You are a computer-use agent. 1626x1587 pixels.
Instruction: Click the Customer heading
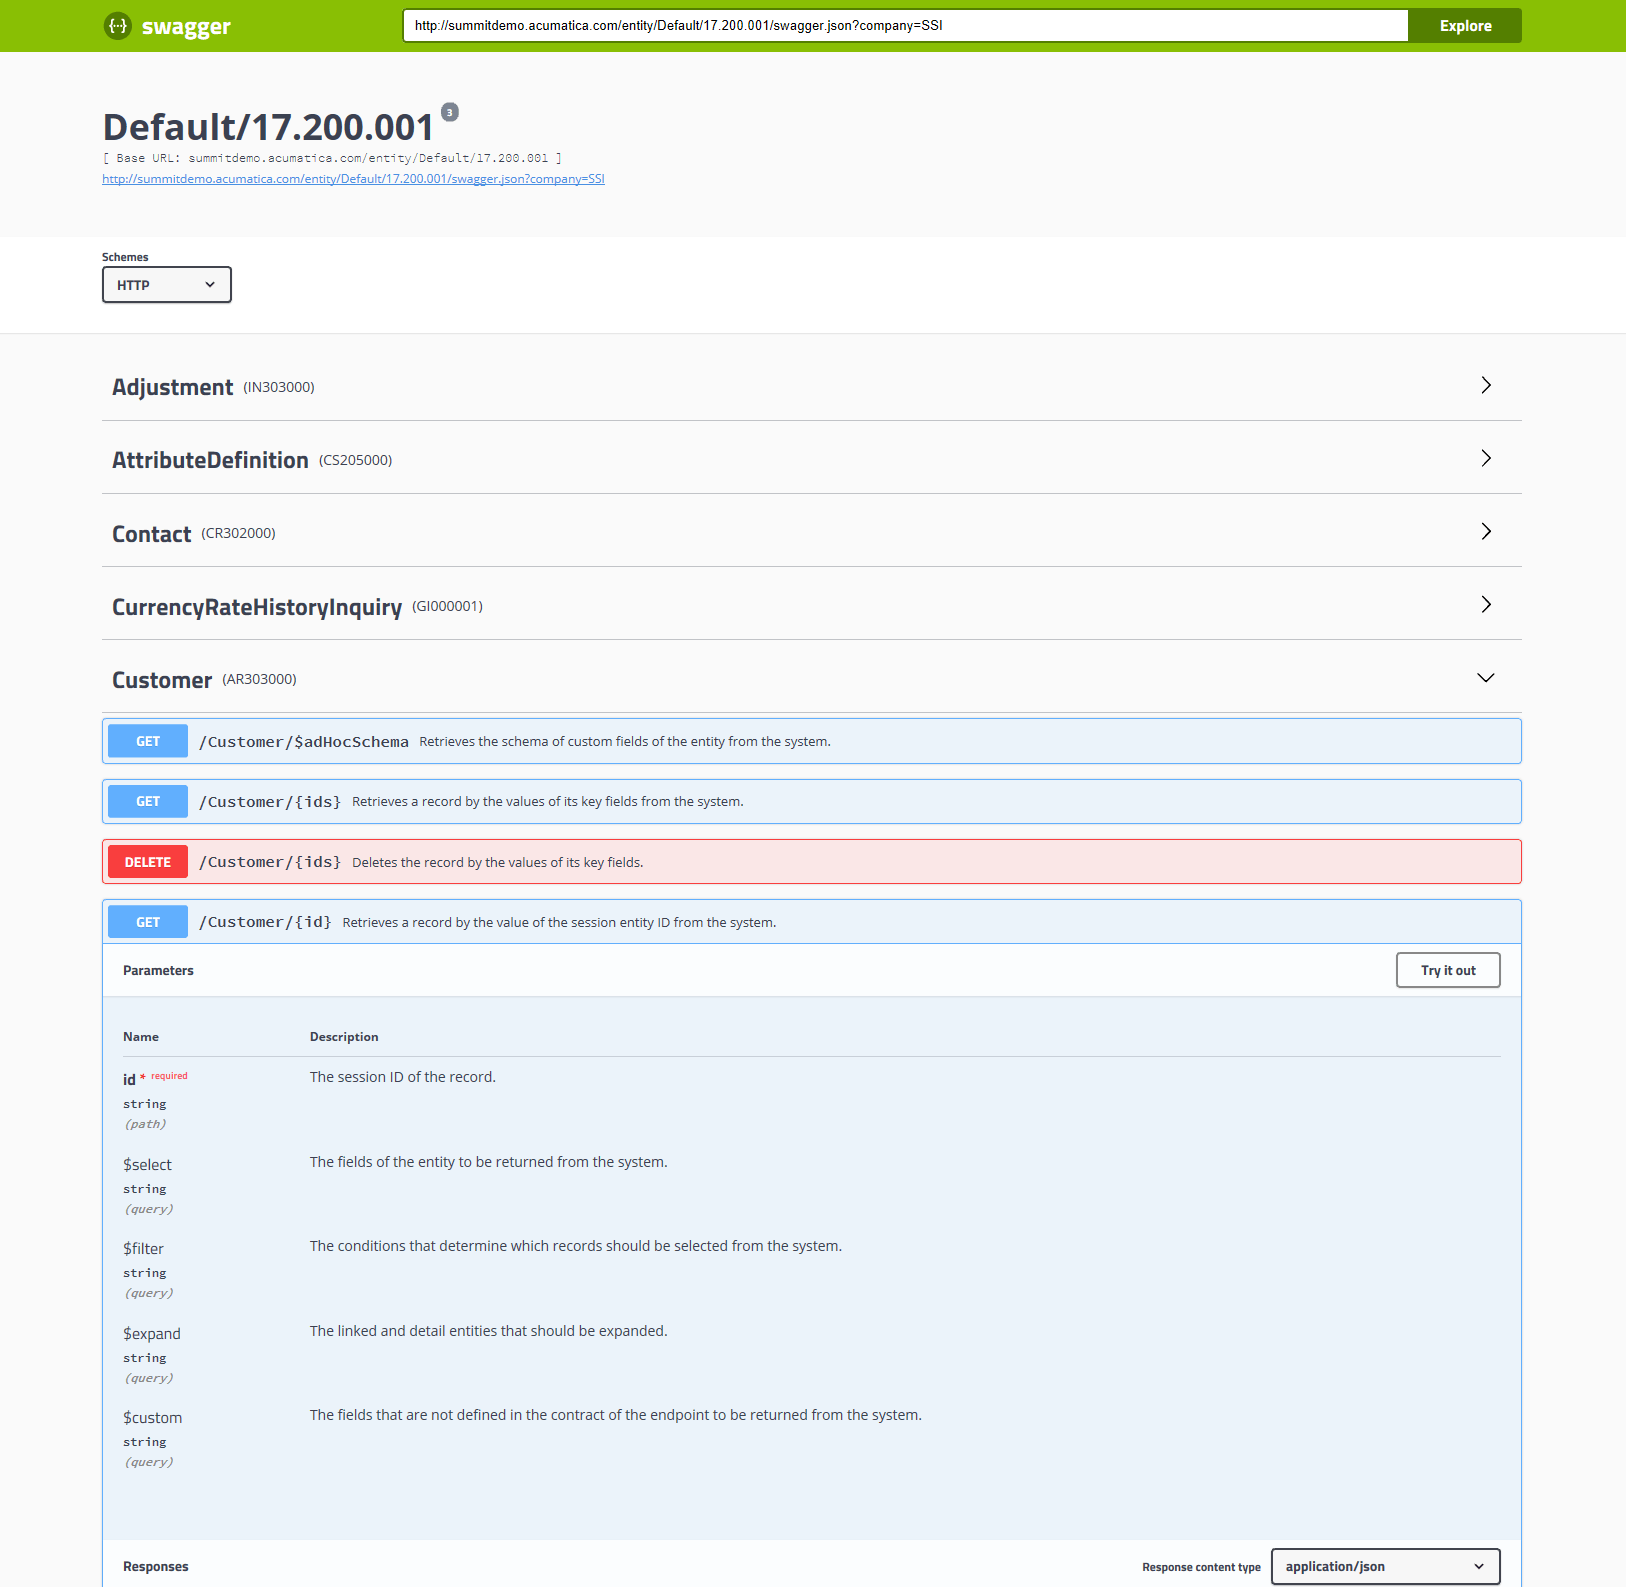162,680
